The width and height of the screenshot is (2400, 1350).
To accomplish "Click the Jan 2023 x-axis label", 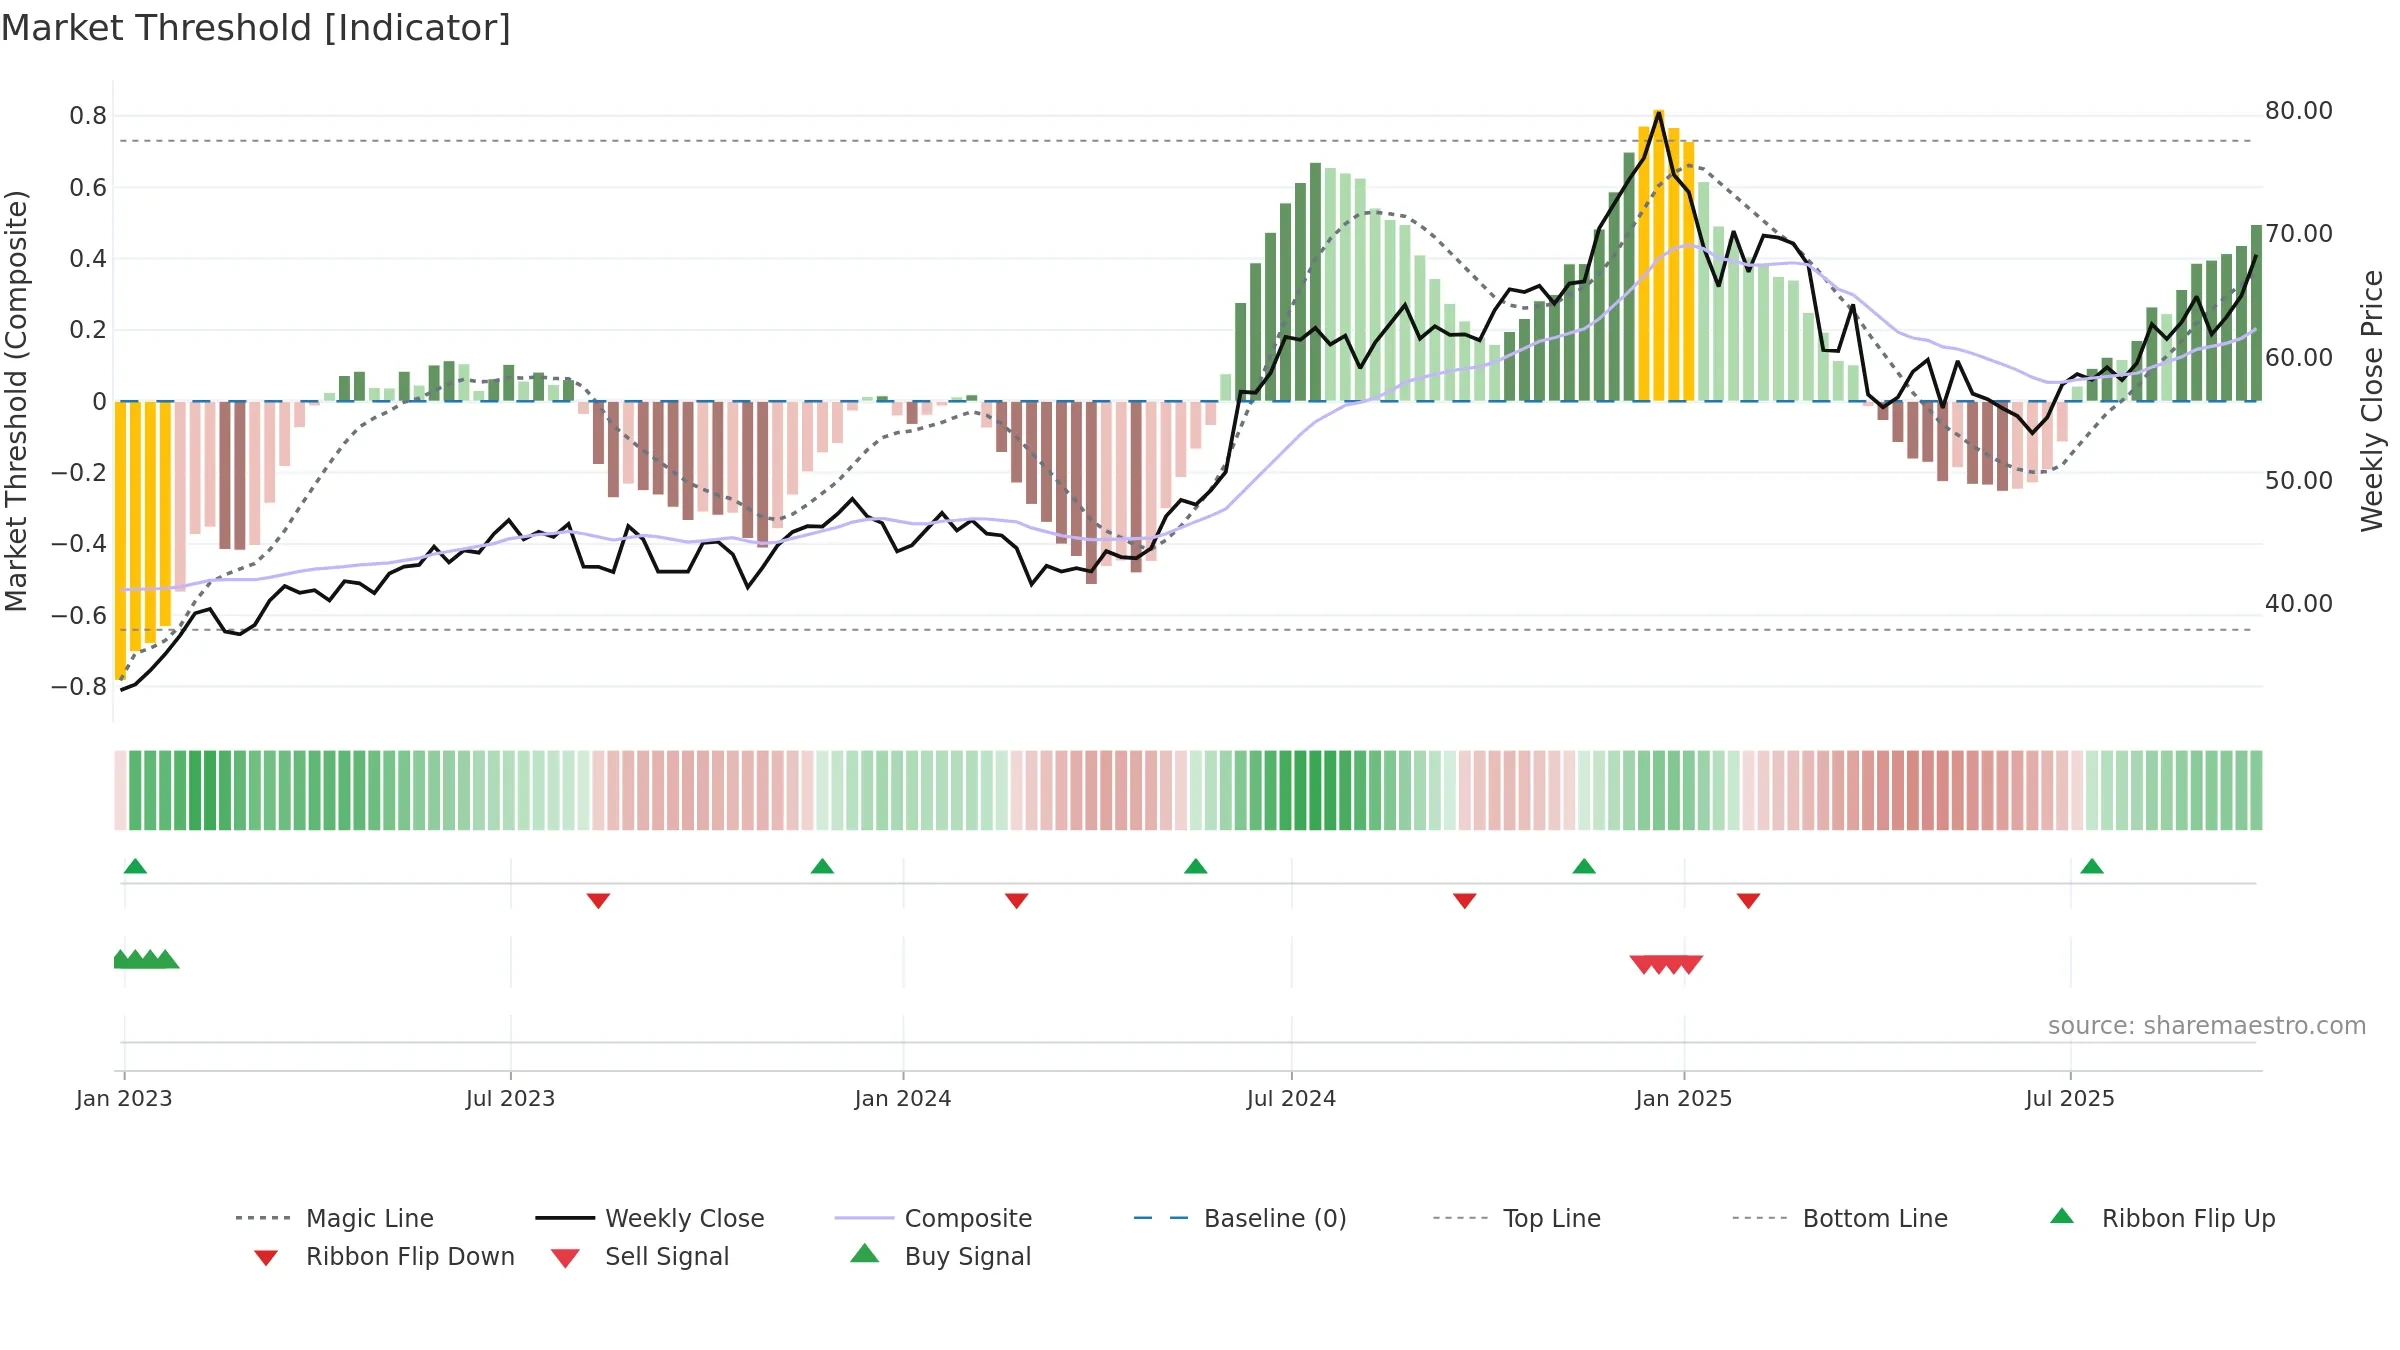I will (124, 1098).
